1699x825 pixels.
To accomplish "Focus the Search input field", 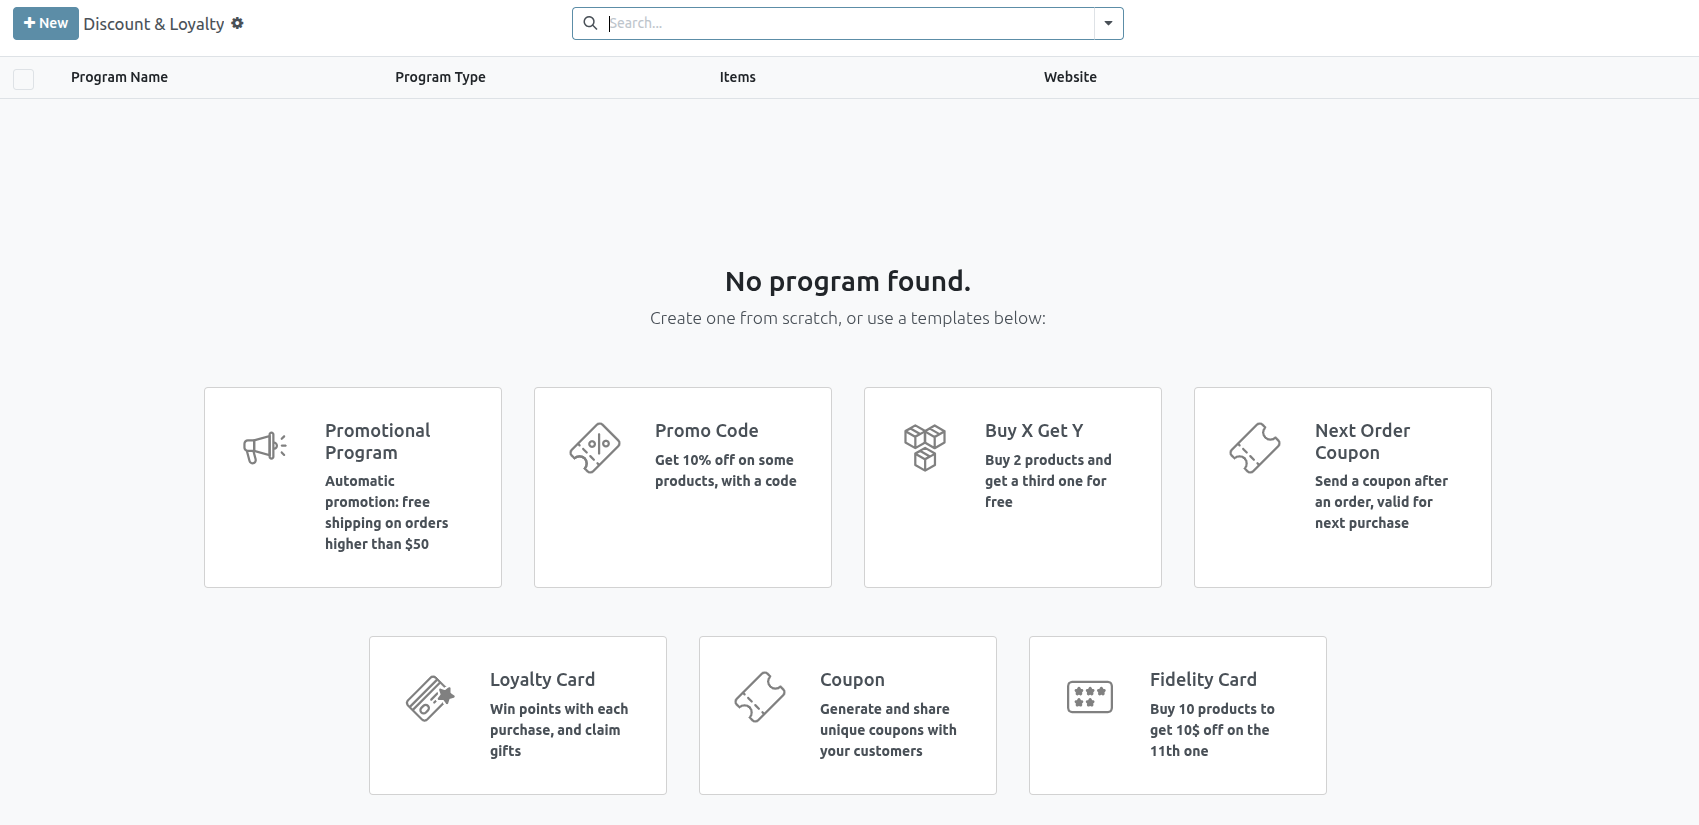I will point(850,23).
